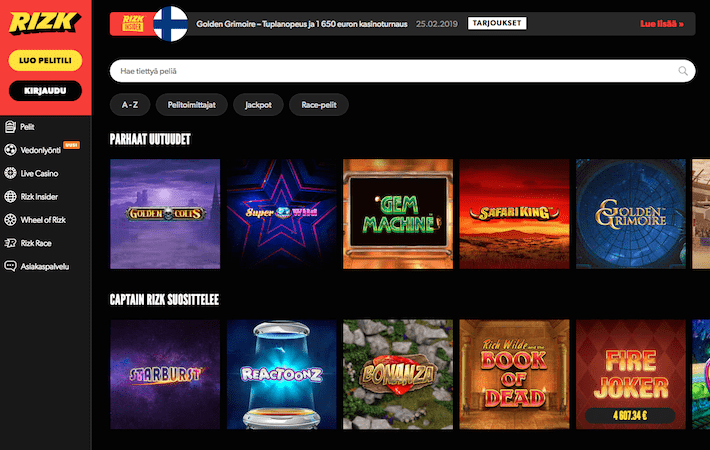Click the Rizk Race icon

10,243
